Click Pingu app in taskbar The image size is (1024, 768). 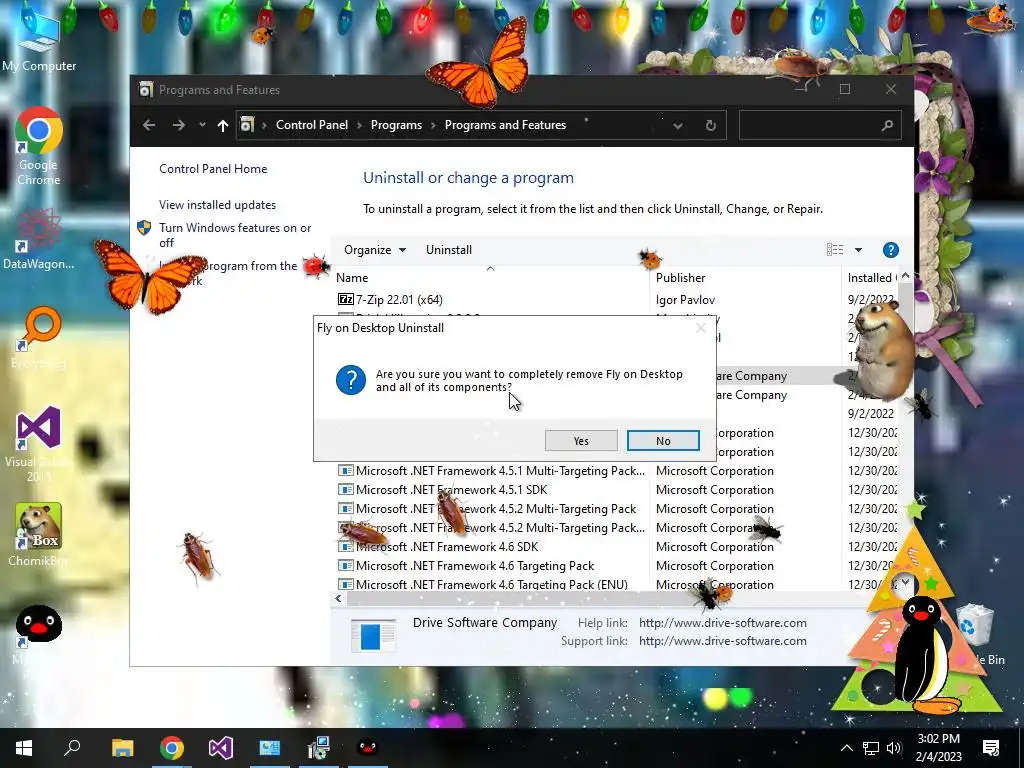coord(368,748)
